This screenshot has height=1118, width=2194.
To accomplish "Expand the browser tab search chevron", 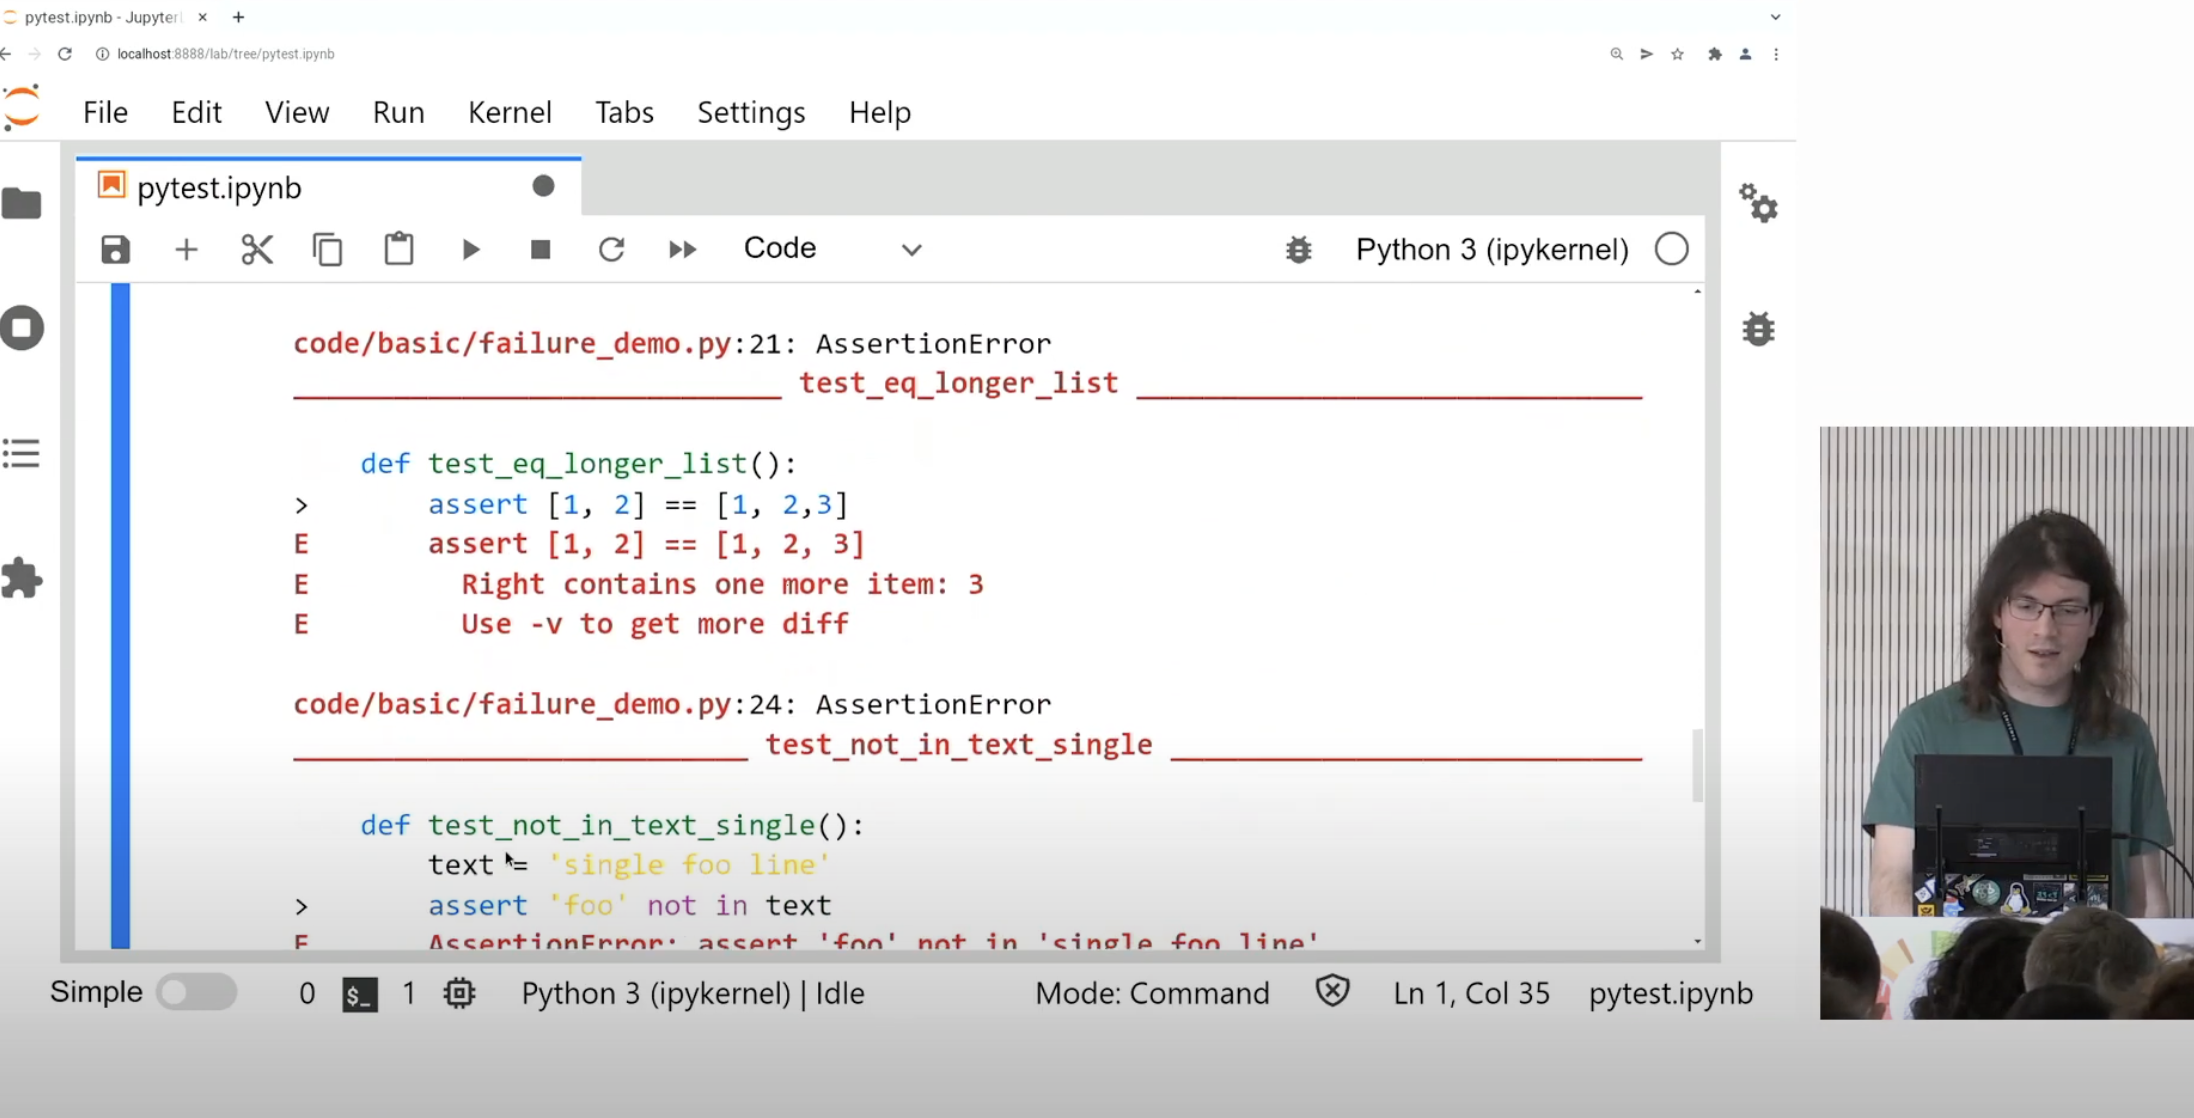I will pos(1775,17).
